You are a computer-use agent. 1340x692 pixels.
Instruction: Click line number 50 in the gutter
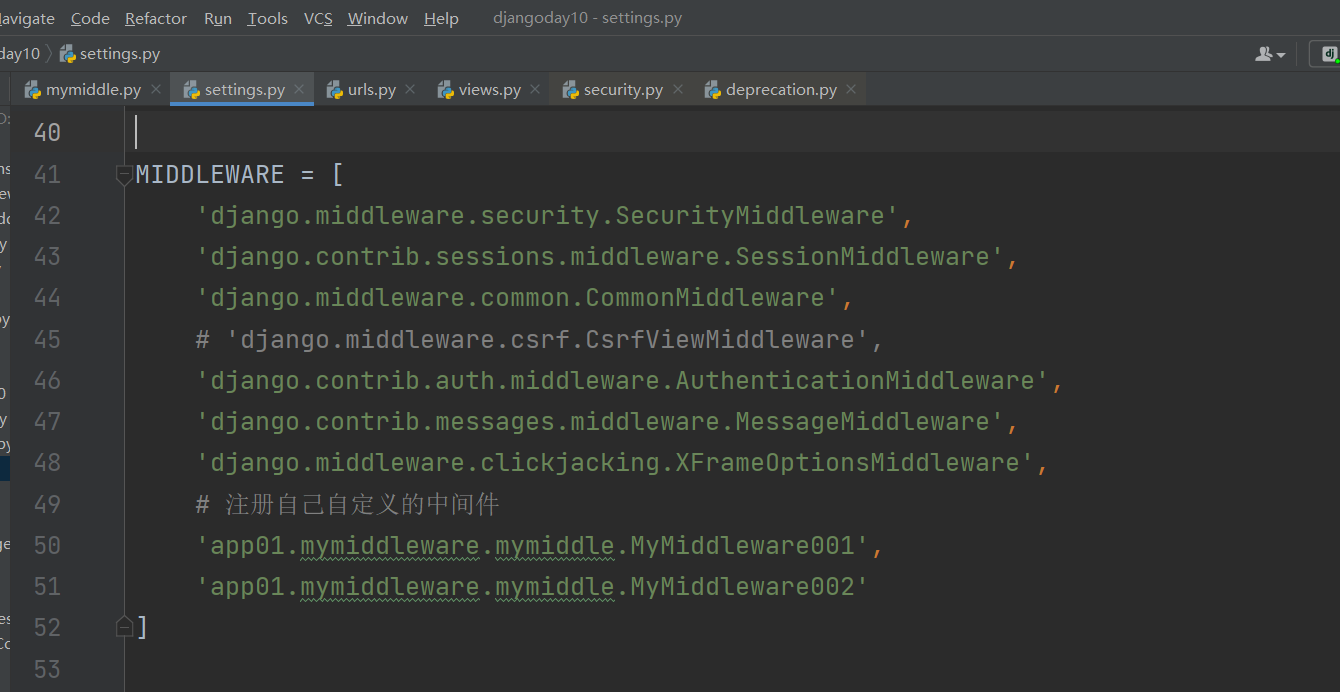tap(47, 545)
